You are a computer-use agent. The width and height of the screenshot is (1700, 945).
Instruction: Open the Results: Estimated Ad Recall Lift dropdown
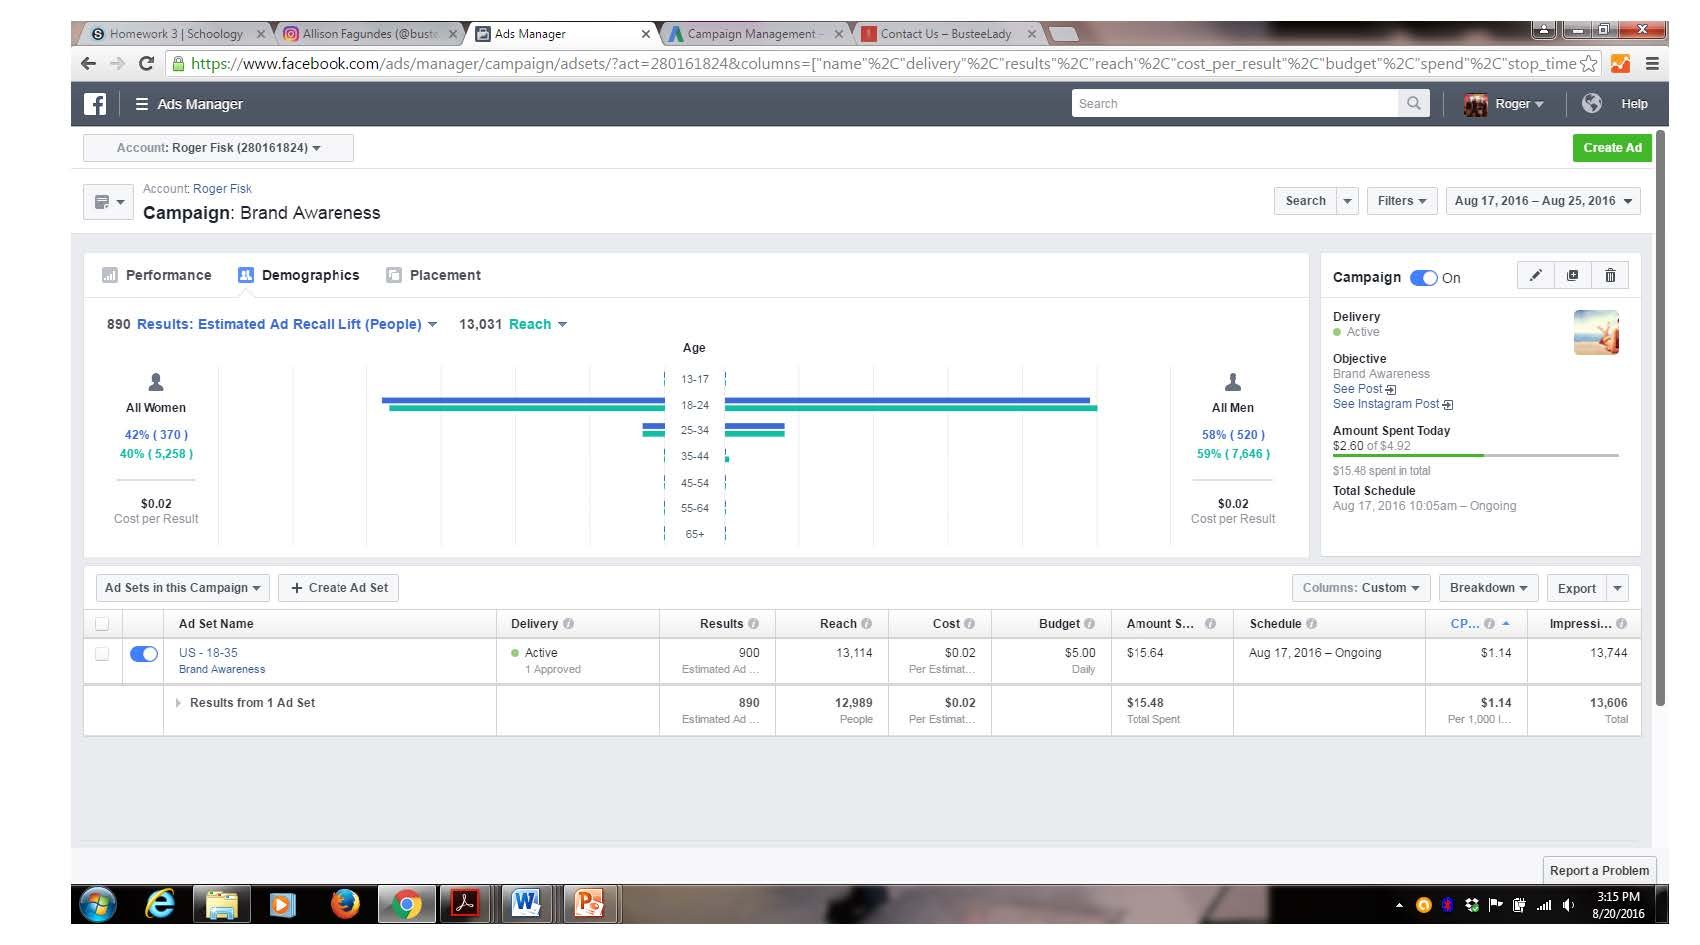[x=287, y=324]
